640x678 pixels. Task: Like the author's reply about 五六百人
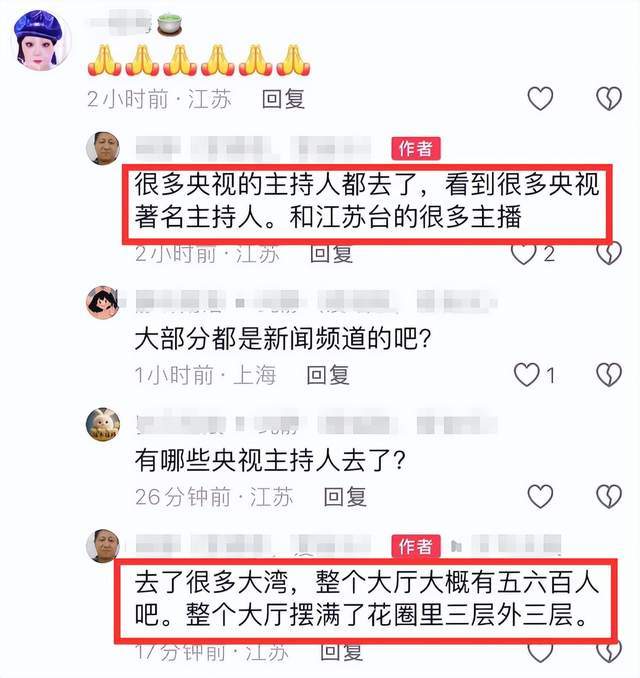coord(540,652)
